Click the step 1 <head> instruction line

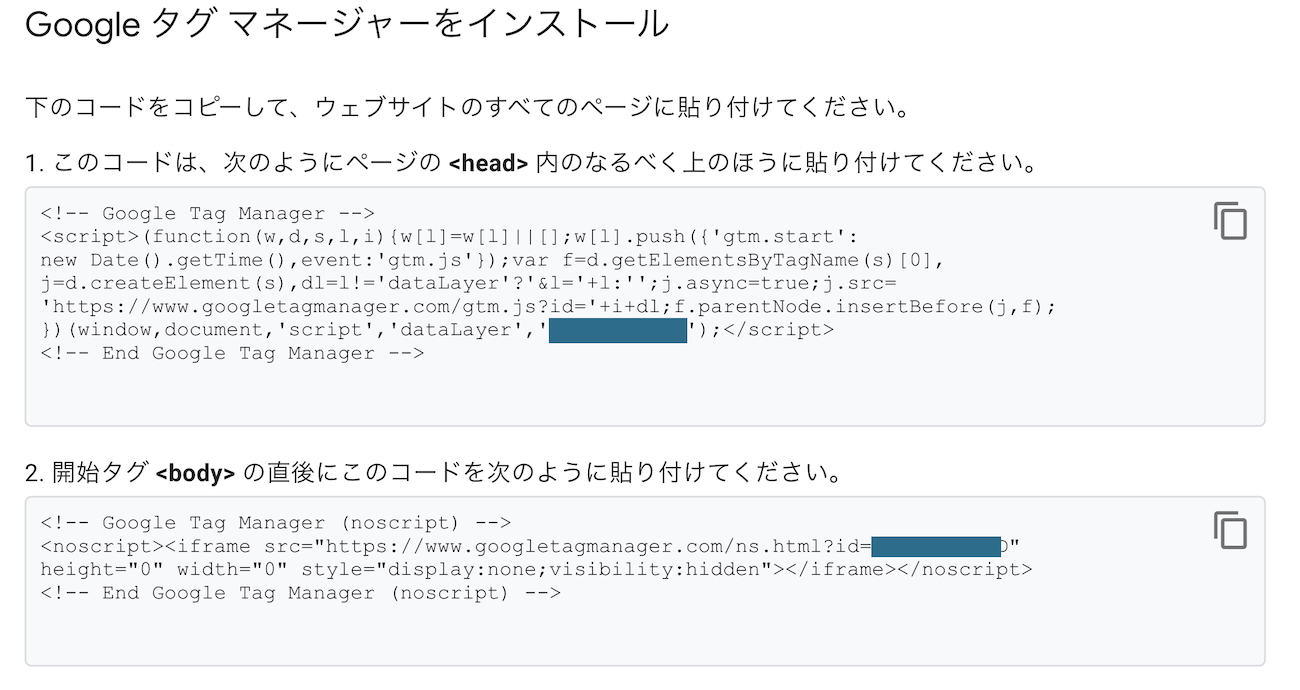tap(530, 162)
